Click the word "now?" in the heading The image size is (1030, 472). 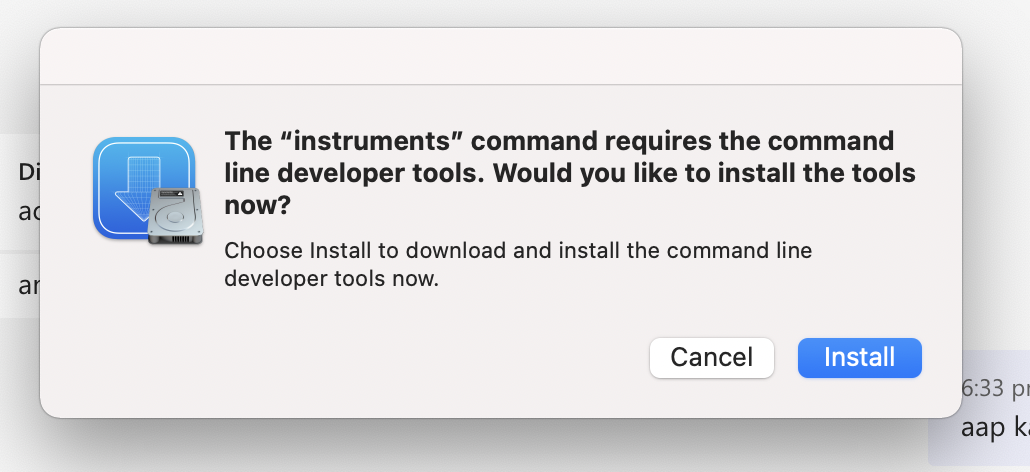[x=257, y=205]
